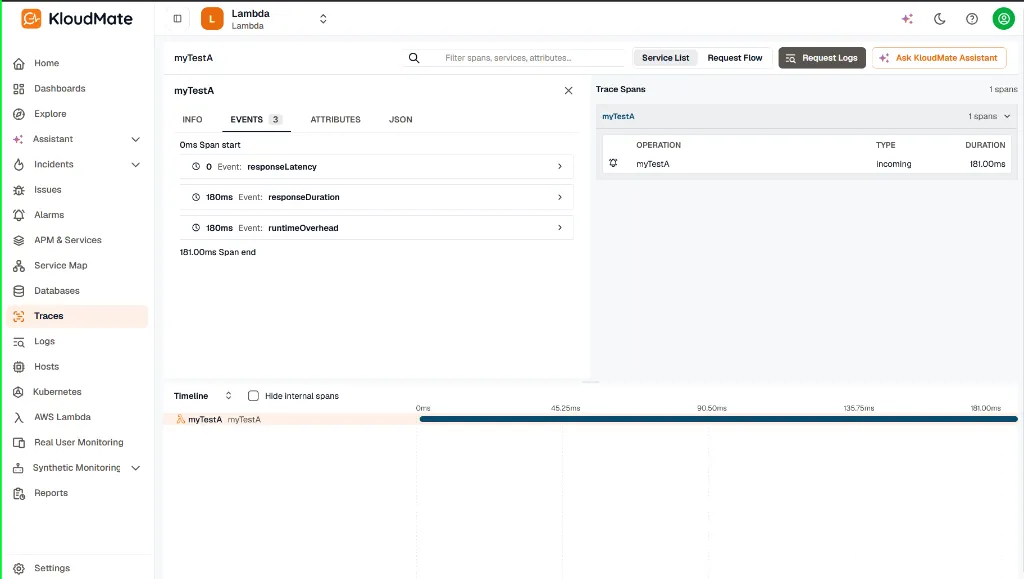
Task: Open AWS Lambda icon in sidebar
Action: pyautogui.click(x=19, y=417)
